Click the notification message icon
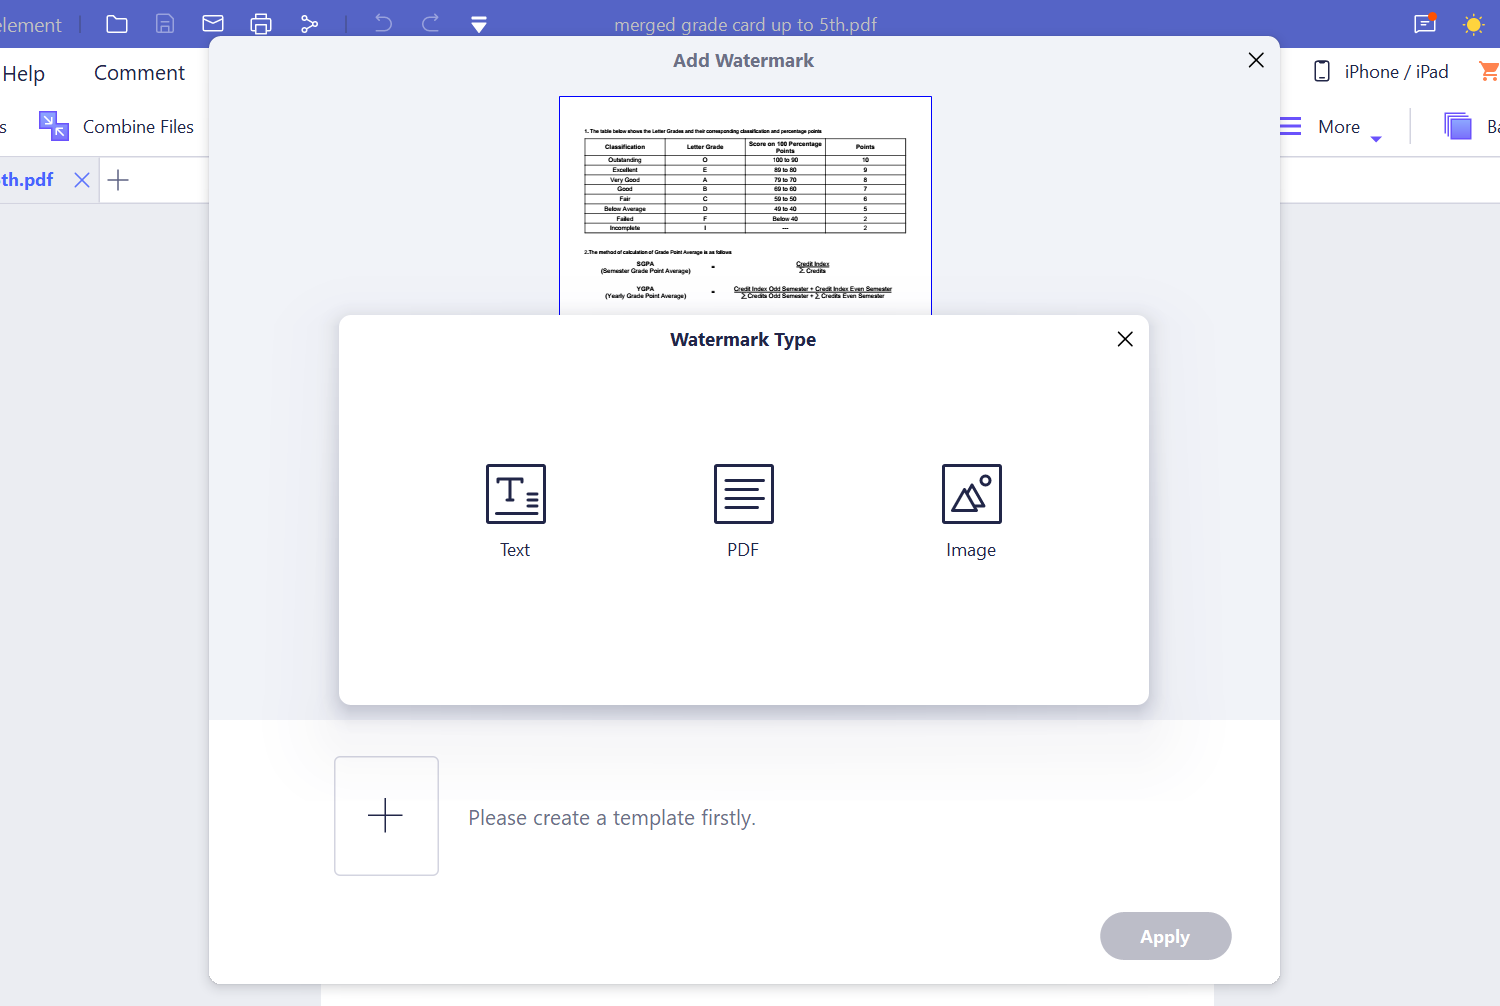Screen dimensions: 1500x1006 tap(1424, 23)
